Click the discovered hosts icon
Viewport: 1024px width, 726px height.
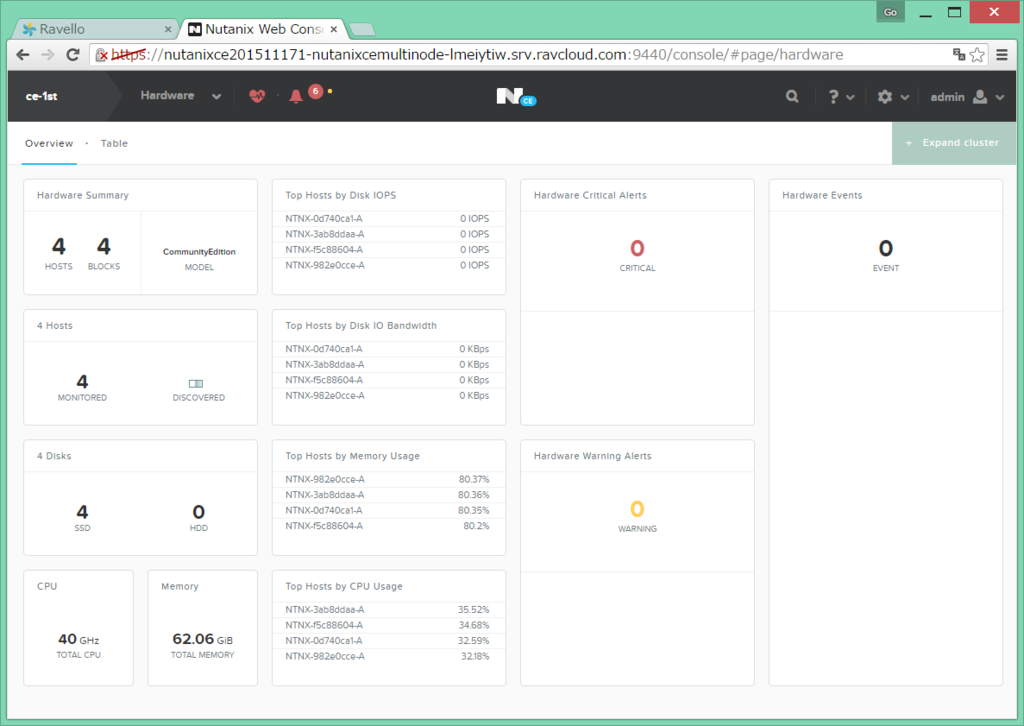pyautogui.click(x=196, y=383)
